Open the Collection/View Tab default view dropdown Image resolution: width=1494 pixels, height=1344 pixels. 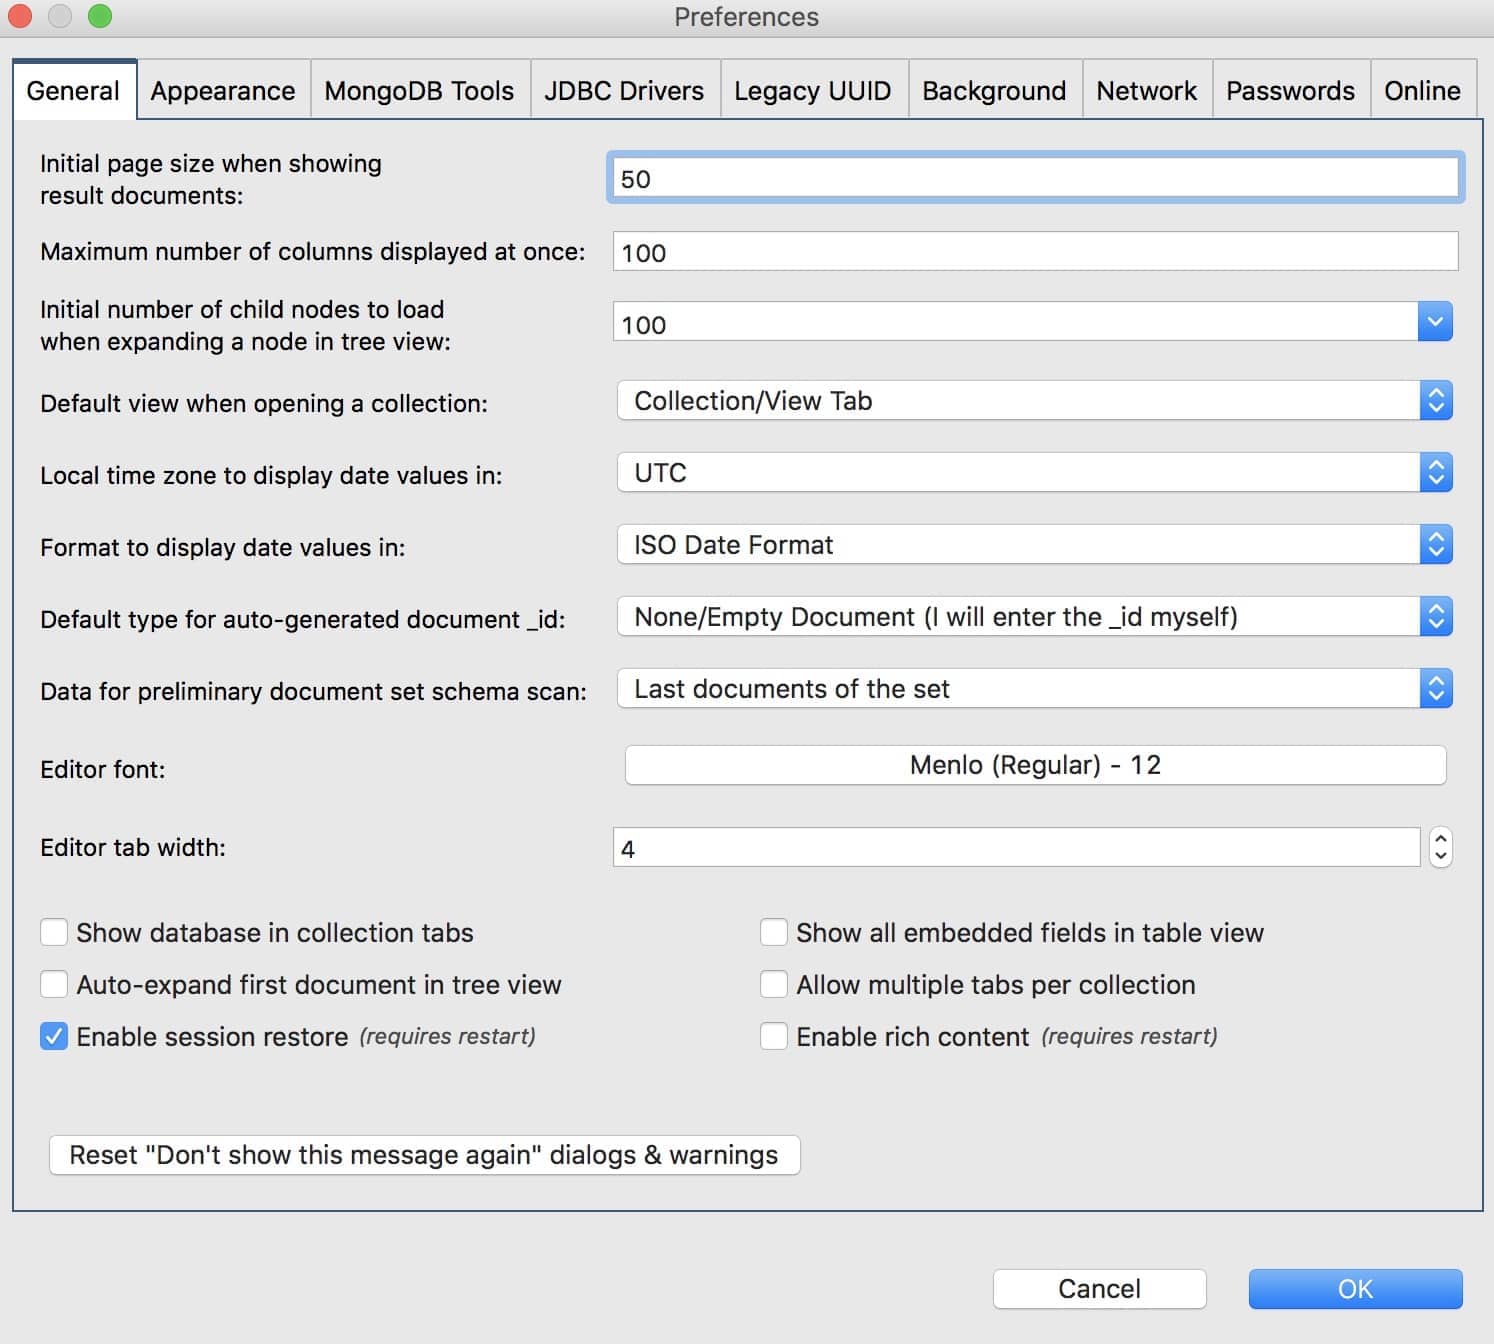click(x=1035, y=401)
